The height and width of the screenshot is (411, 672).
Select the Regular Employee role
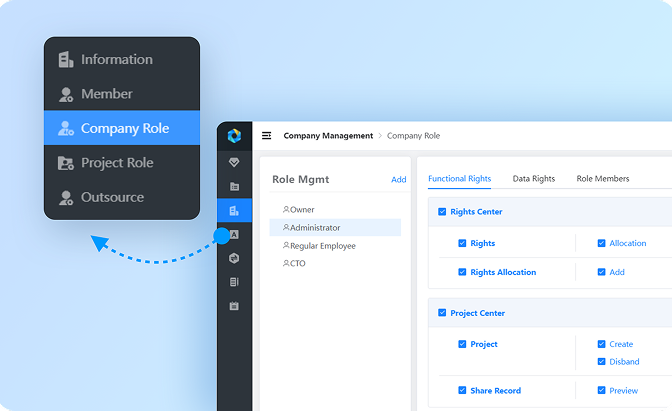(x=322, y=246)
